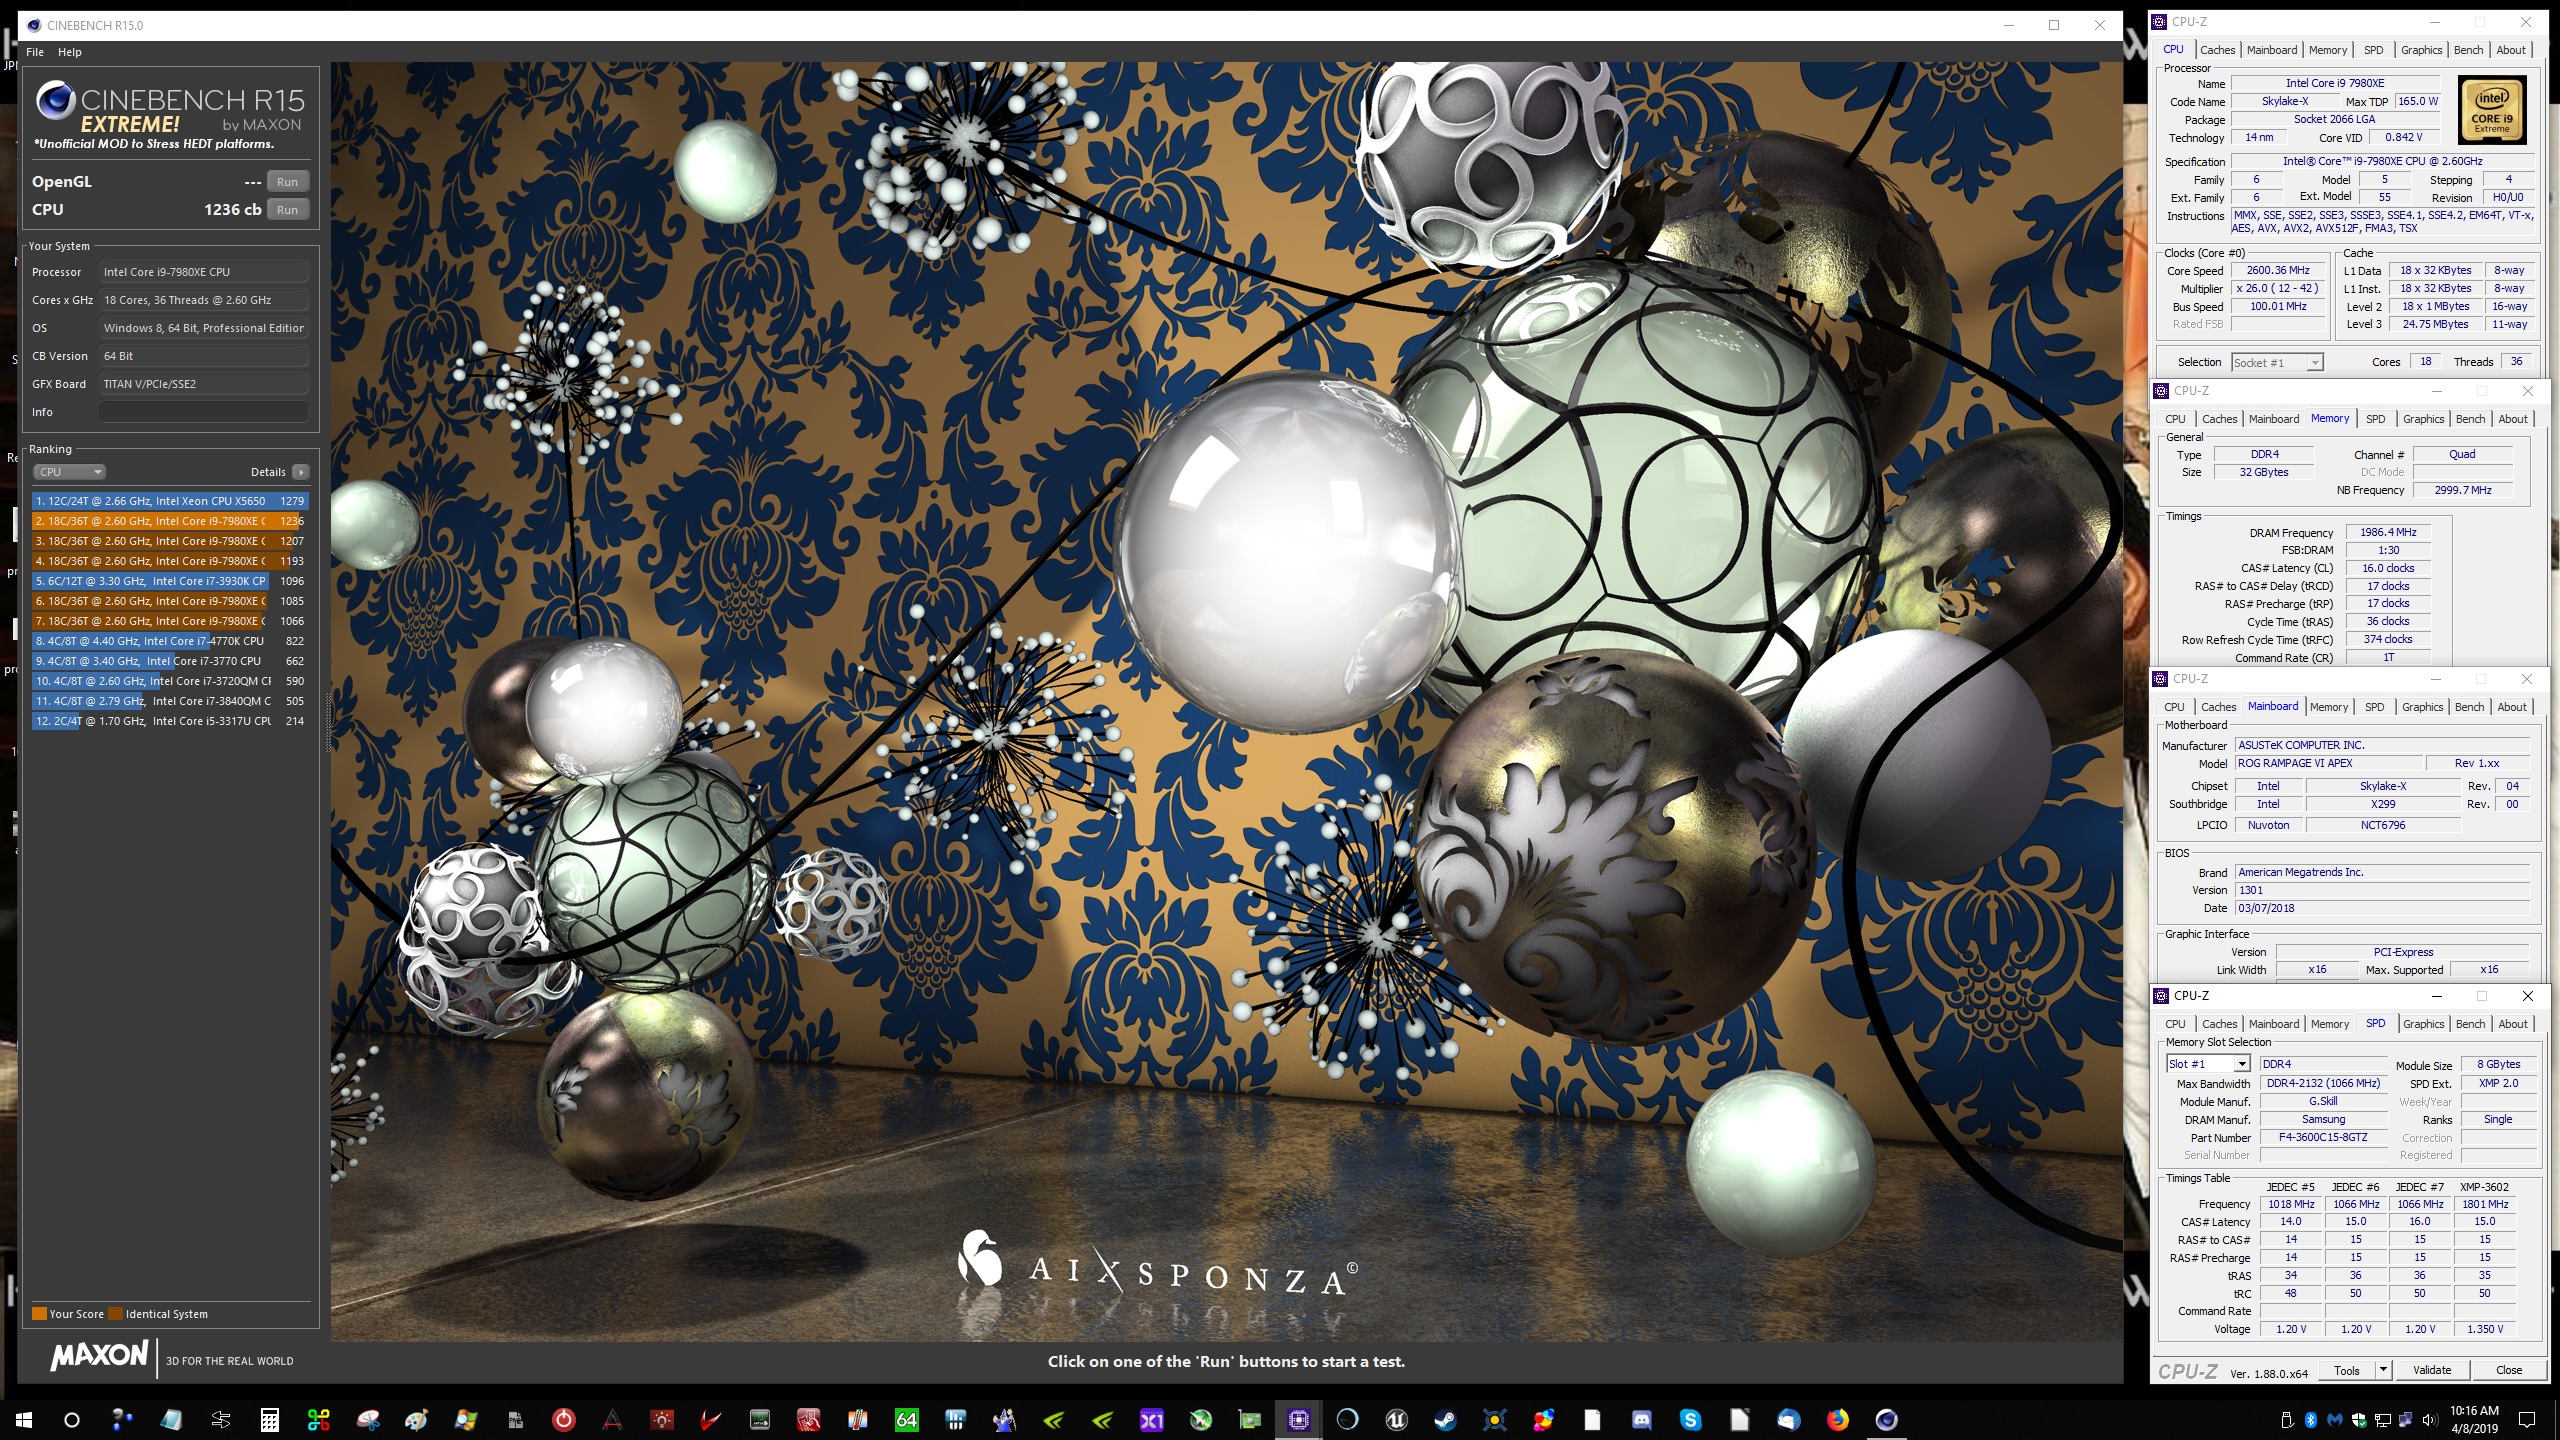Switch to CPU-Z purple chip taskbar icon
Screen dimensions: 2560x1440
[1298, 1419]
